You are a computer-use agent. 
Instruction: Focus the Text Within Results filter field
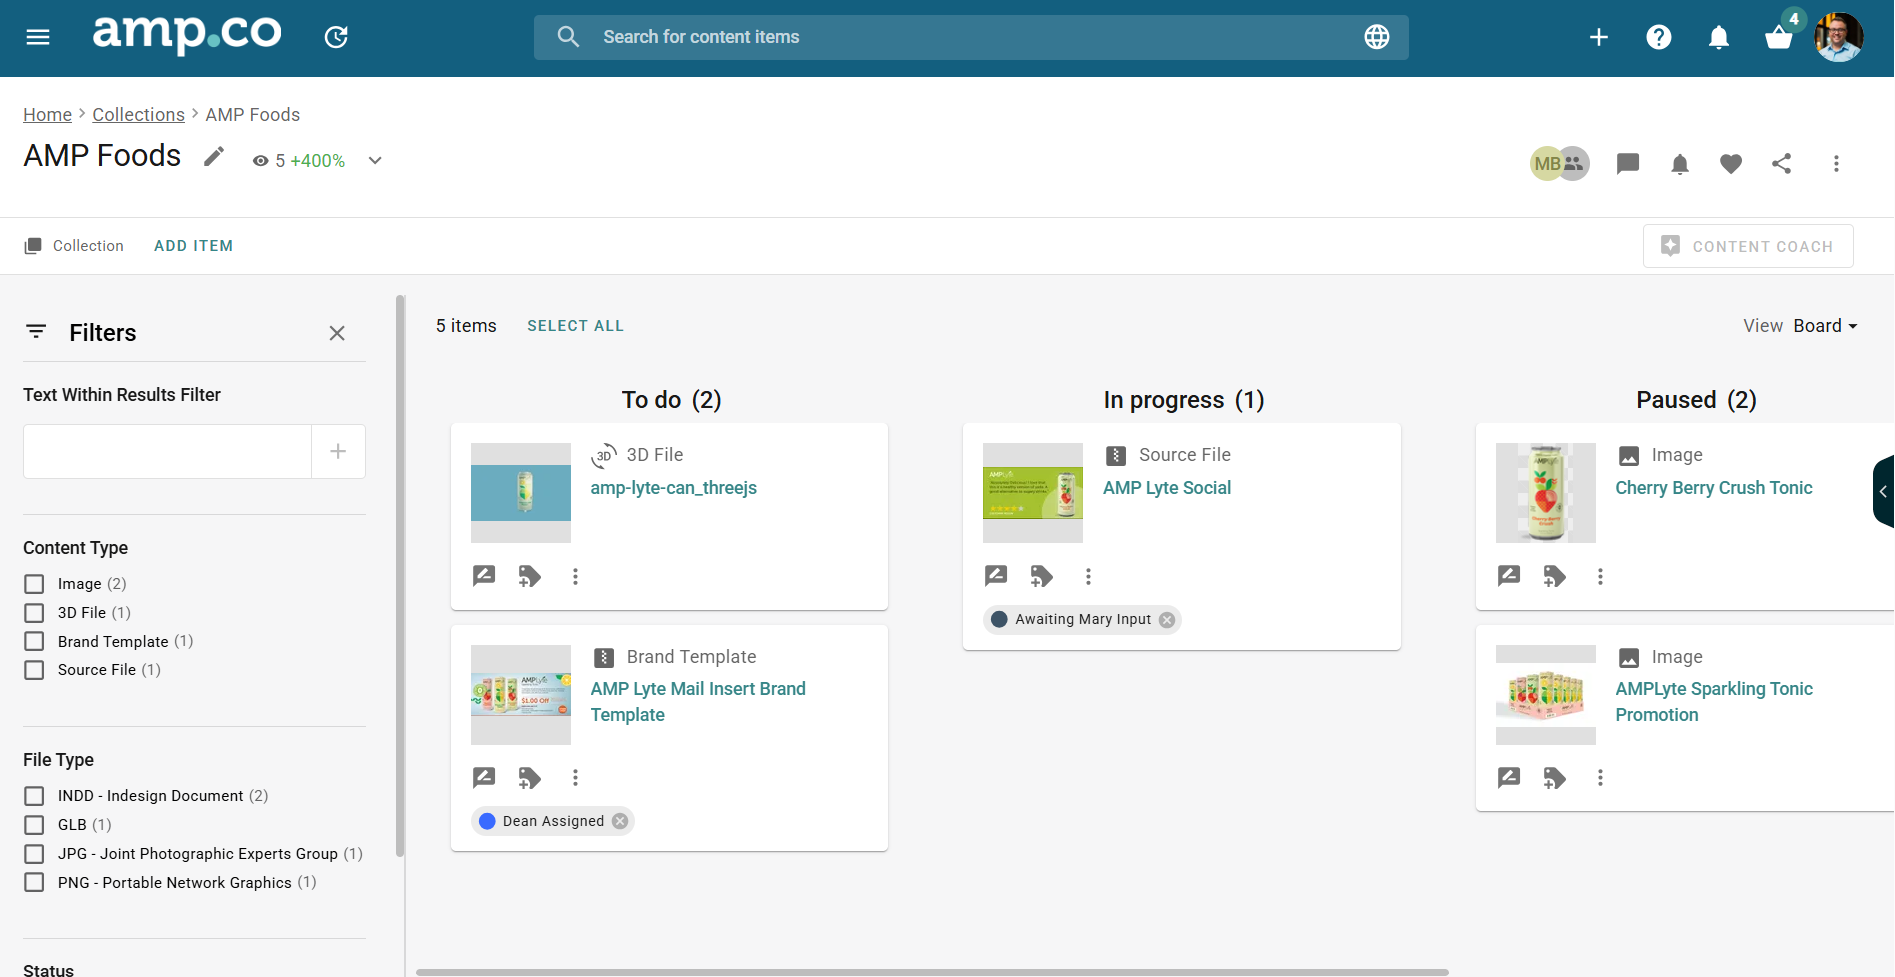167,451
